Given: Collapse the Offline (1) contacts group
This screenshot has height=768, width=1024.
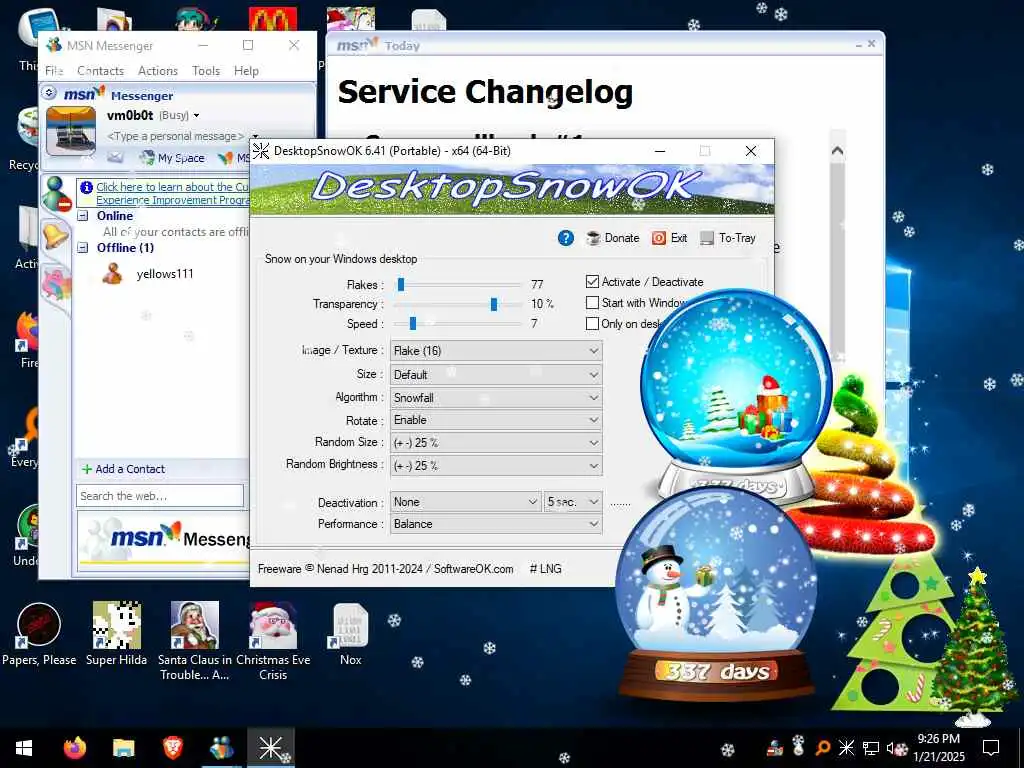Looking at the screenshot, I should (83, 248).
